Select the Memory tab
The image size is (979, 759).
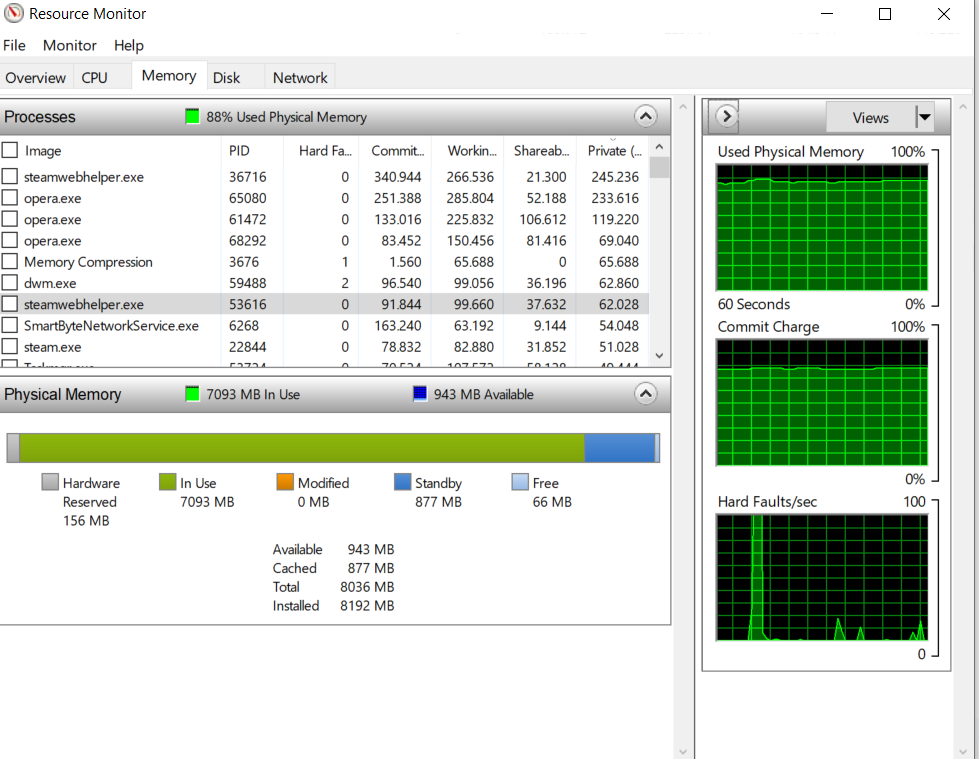click(x=169, y=76)
